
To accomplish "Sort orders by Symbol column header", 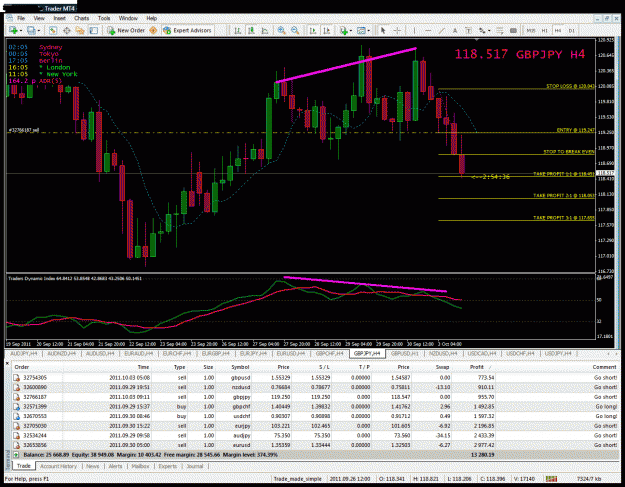I will point(240,367).
